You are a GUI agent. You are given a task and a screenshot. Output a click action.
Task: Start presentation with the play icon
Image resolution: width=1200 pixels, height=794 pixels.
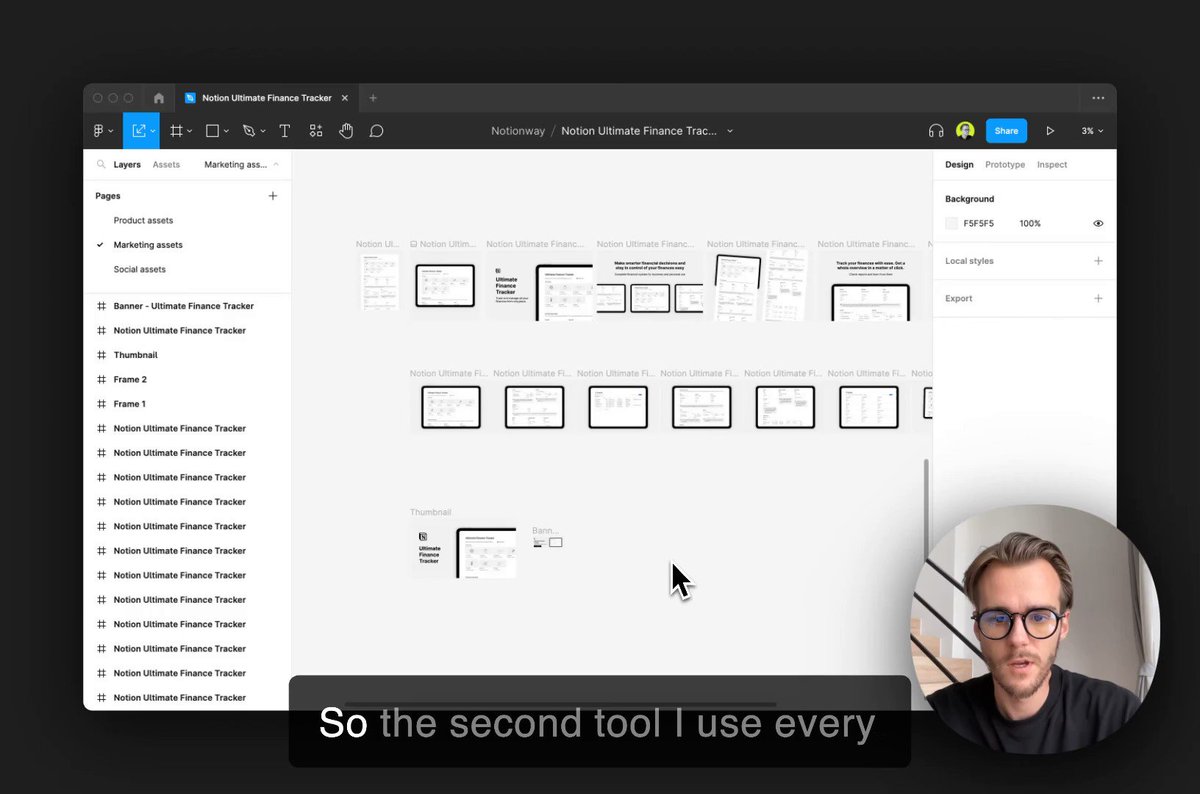pos(1050,131)
